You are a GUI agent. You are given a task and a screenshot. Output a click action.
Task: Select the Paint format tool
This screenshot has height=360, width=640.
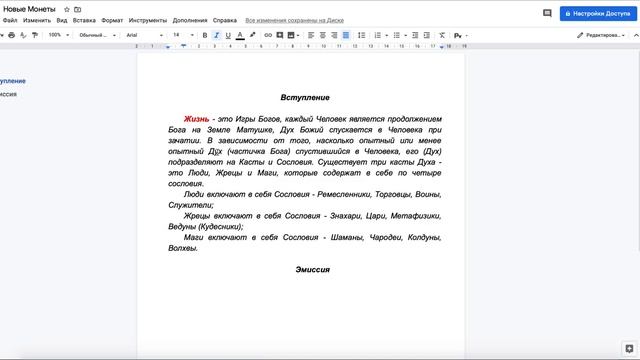pos(35,36)
